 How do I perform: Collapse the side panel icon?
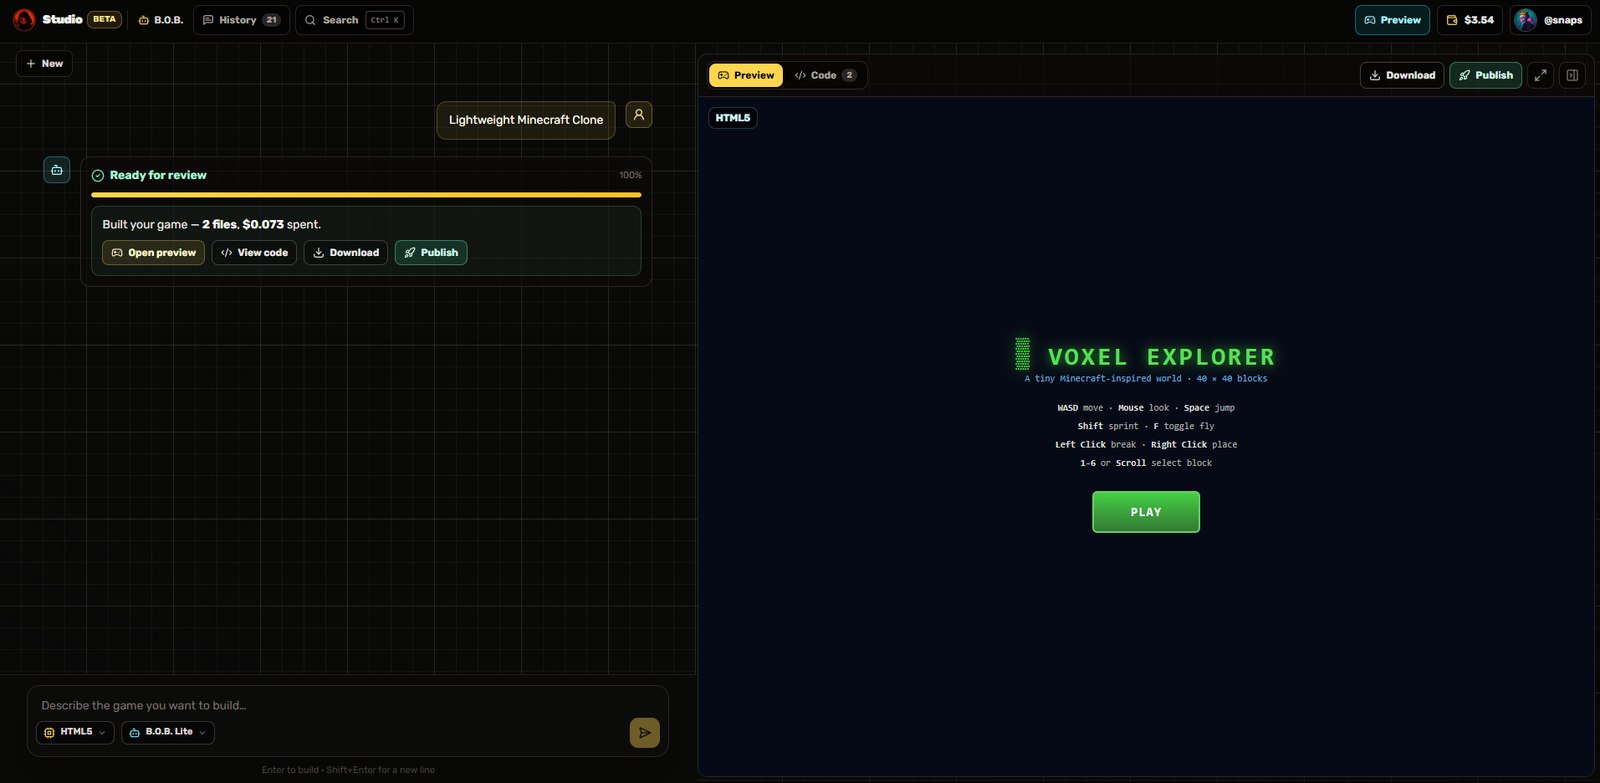(1572, 76)
